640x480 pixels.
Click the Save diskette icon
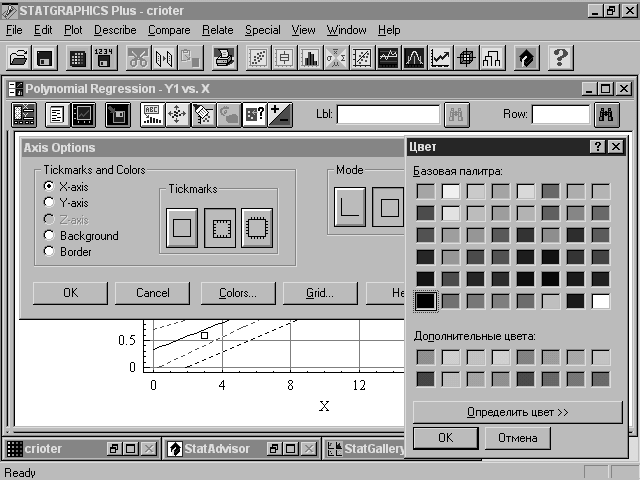44,58
